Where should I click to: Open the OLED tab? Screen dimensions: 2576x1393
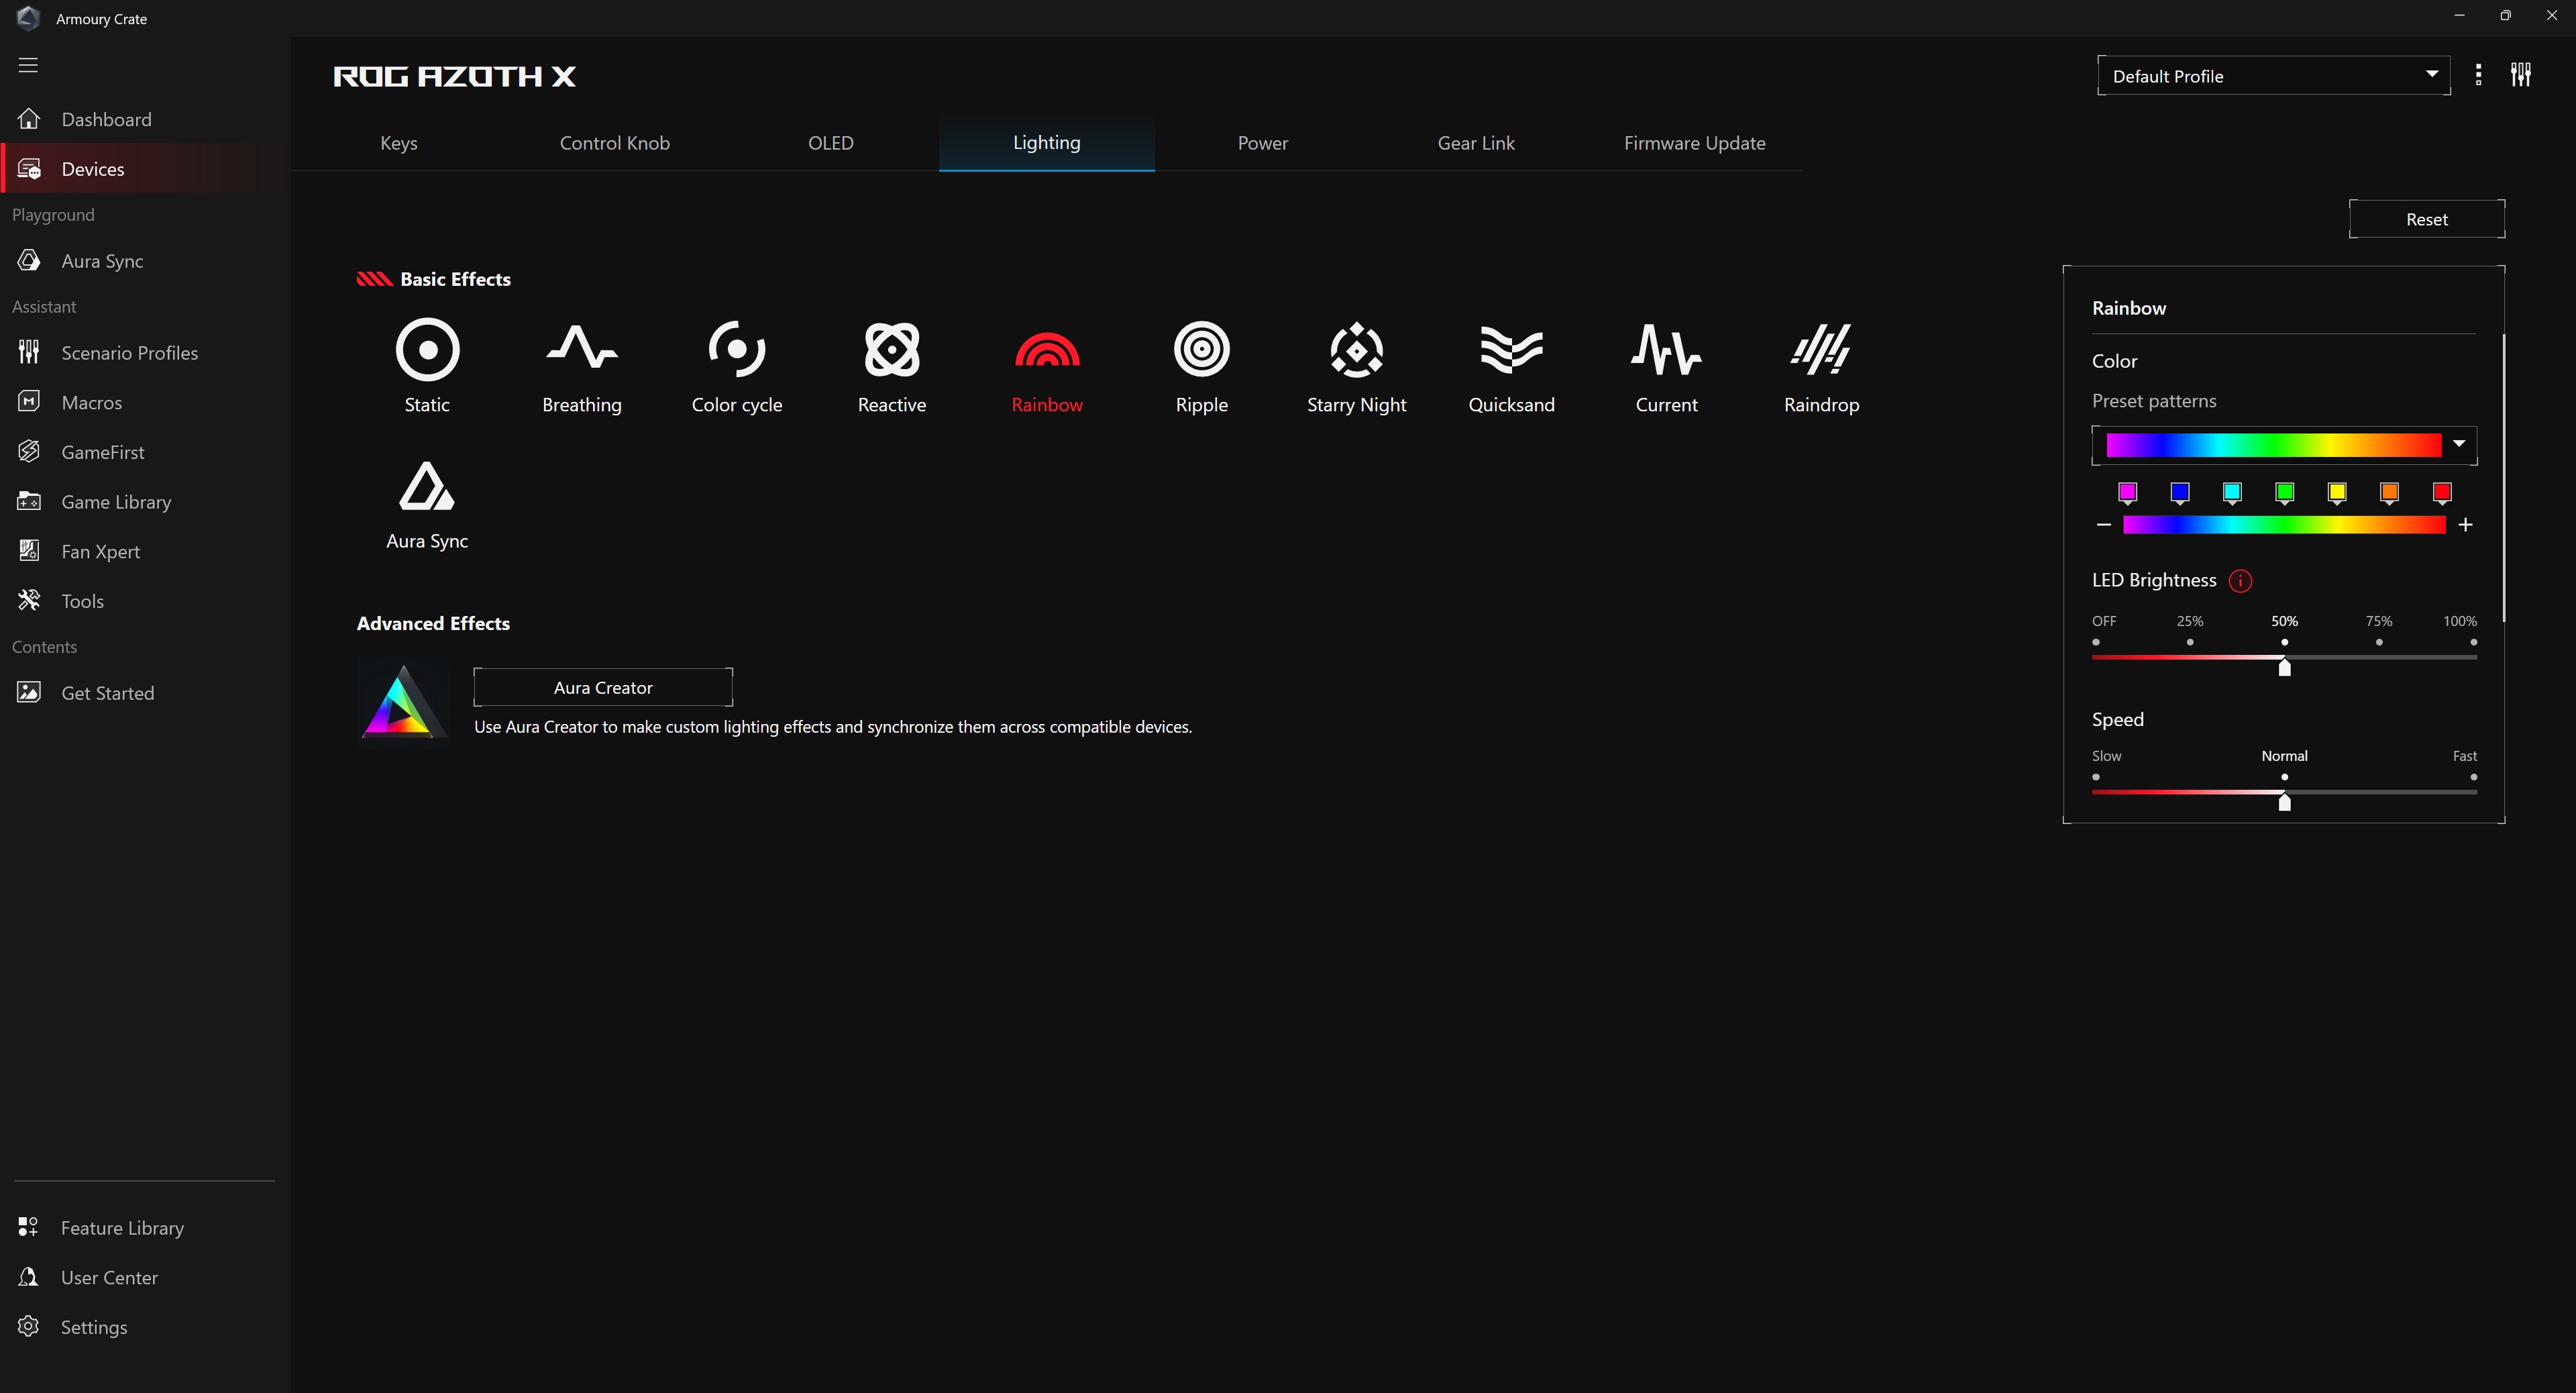tap(831, 143)
